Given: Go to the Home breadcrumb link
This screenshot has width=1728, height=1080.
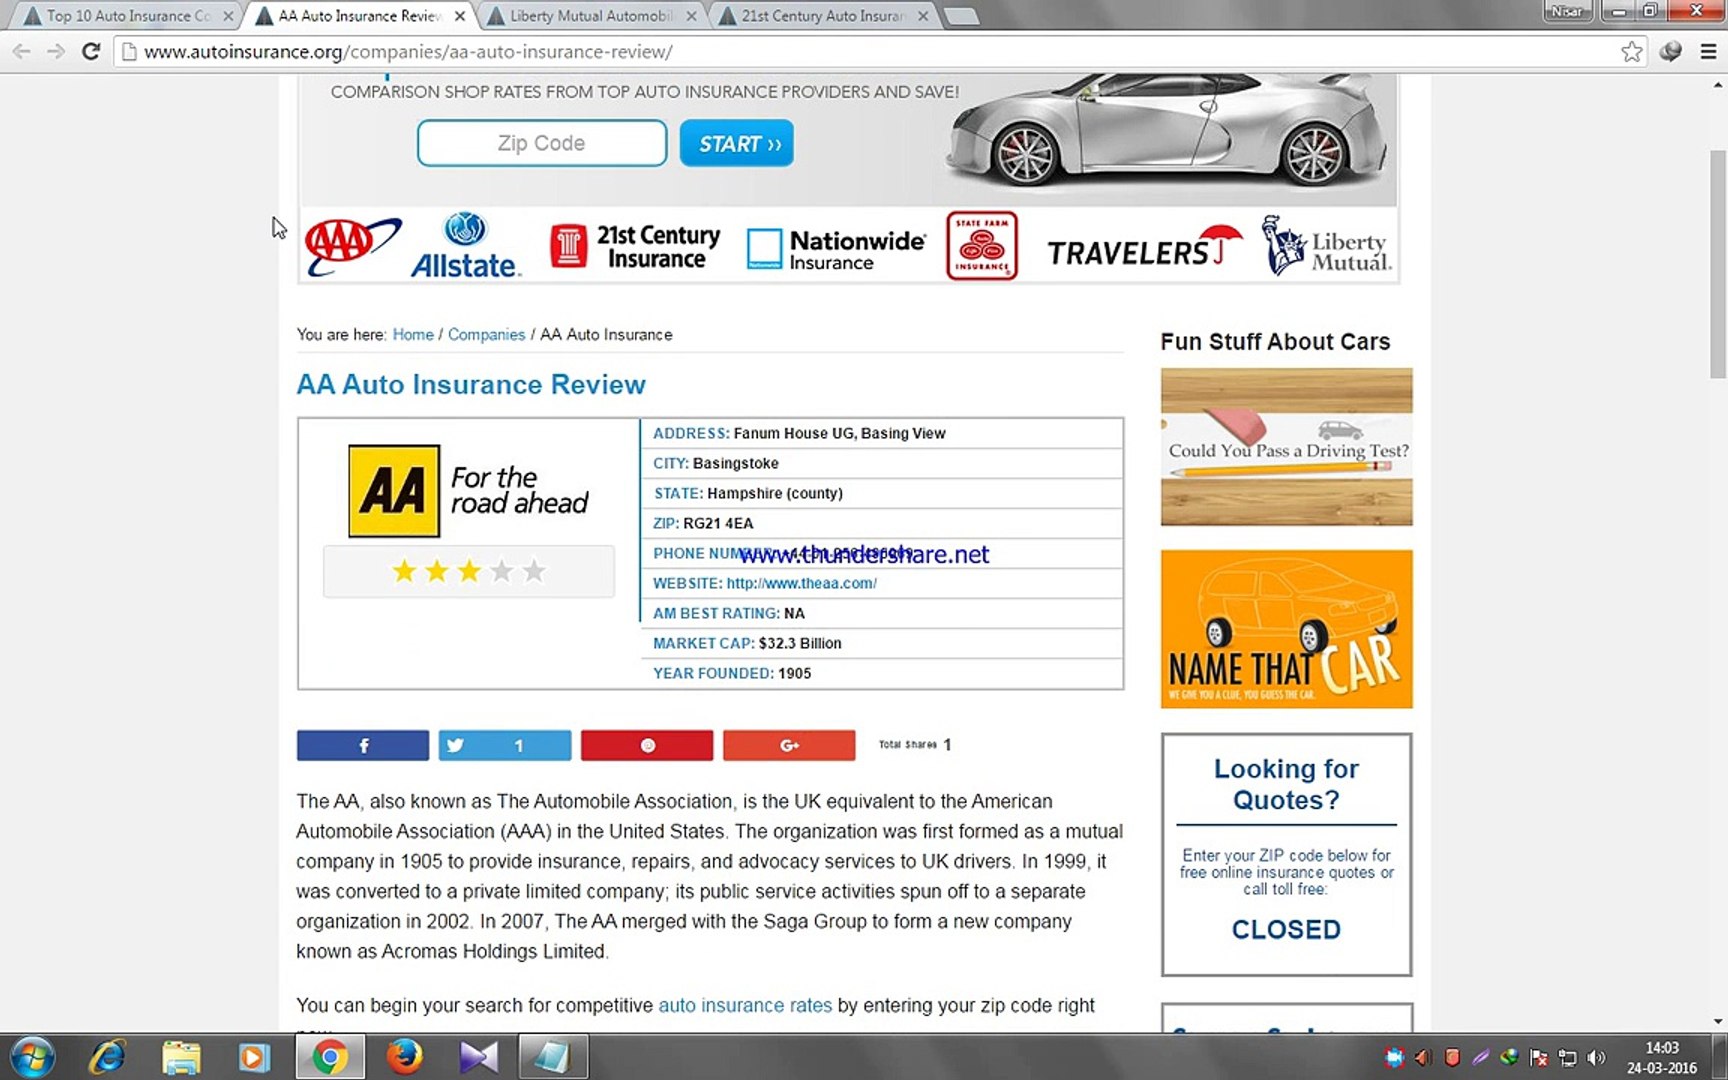Looking at the screenshot, I should click(413, 335).
